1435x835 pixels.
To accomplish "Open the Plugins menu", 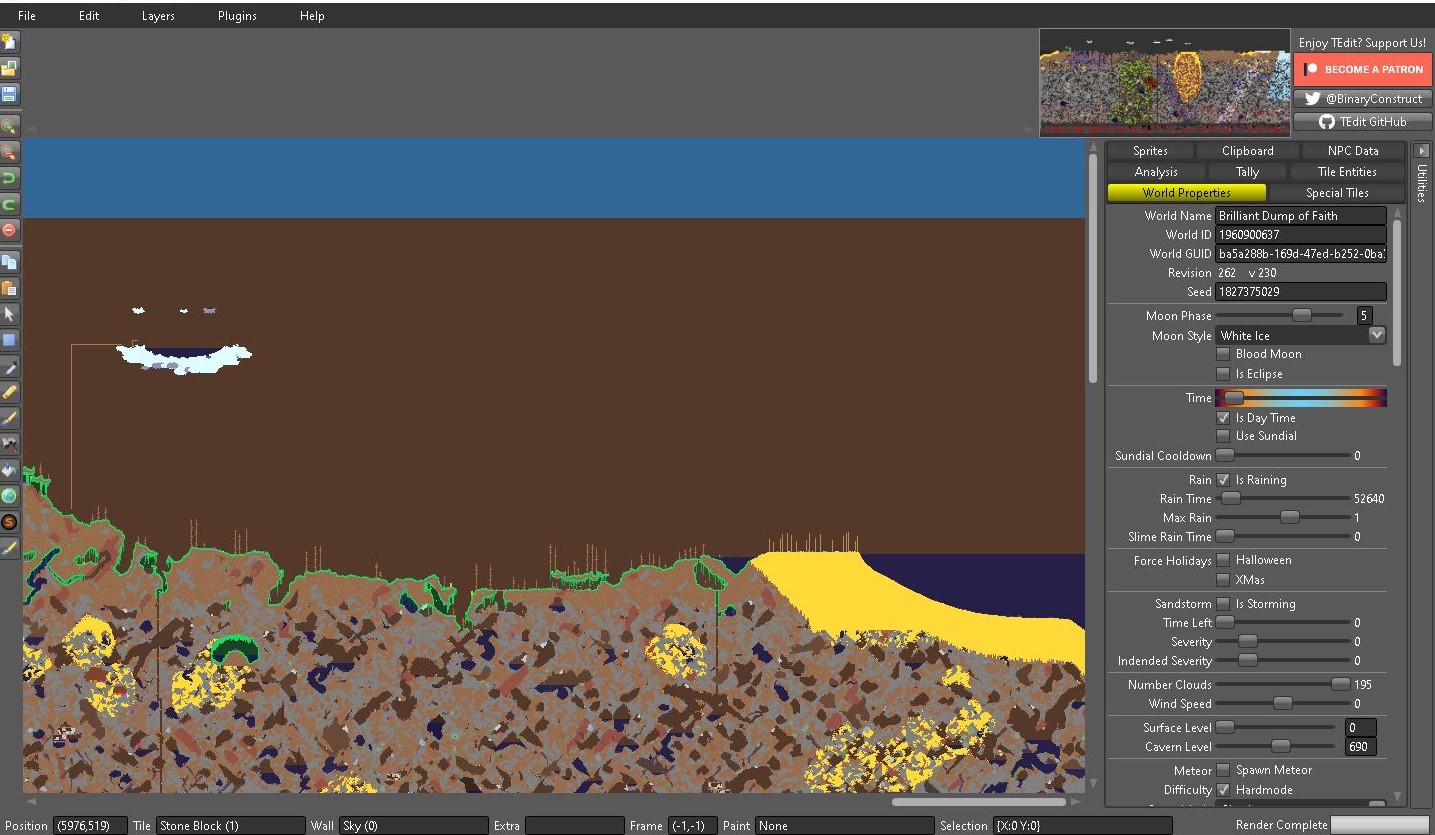I will [236, 15].
